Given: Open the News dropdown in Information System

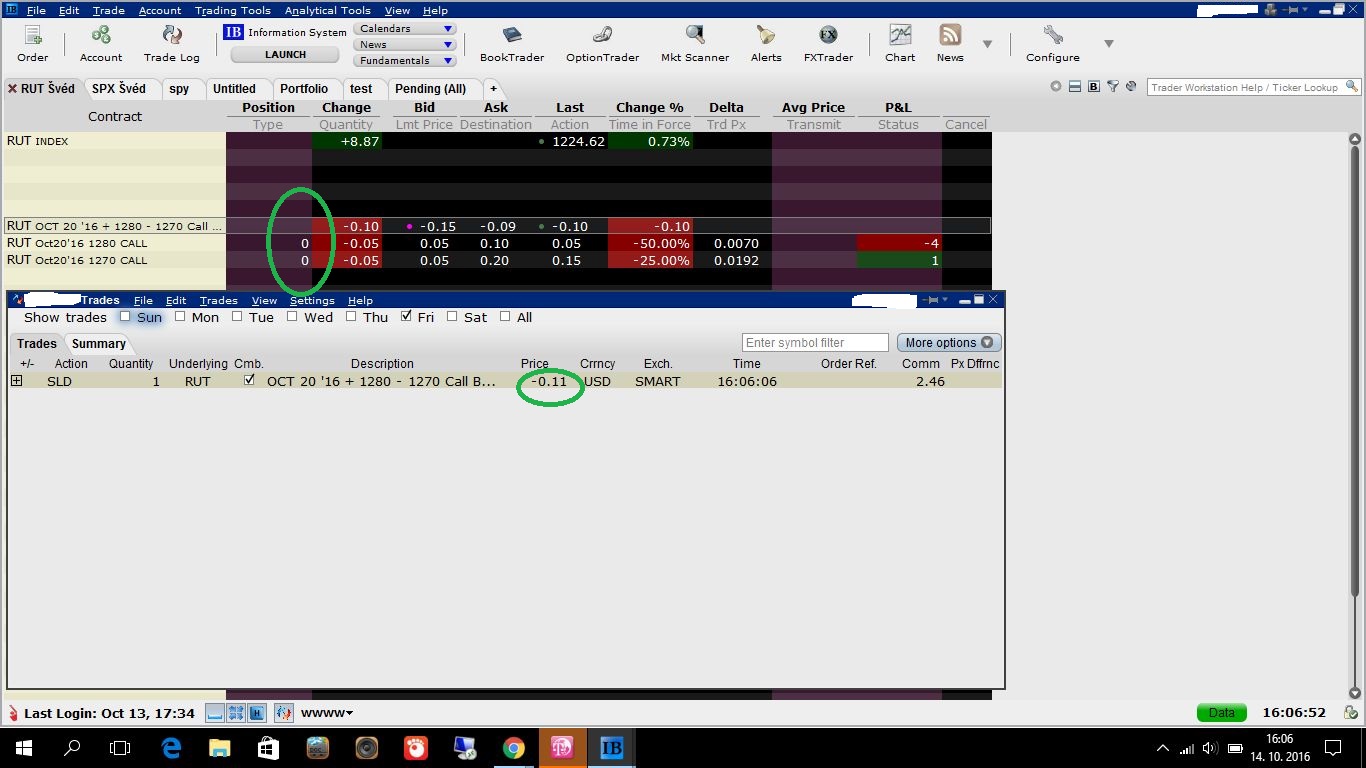Looking at the screenshot, I should click(406, 45).
